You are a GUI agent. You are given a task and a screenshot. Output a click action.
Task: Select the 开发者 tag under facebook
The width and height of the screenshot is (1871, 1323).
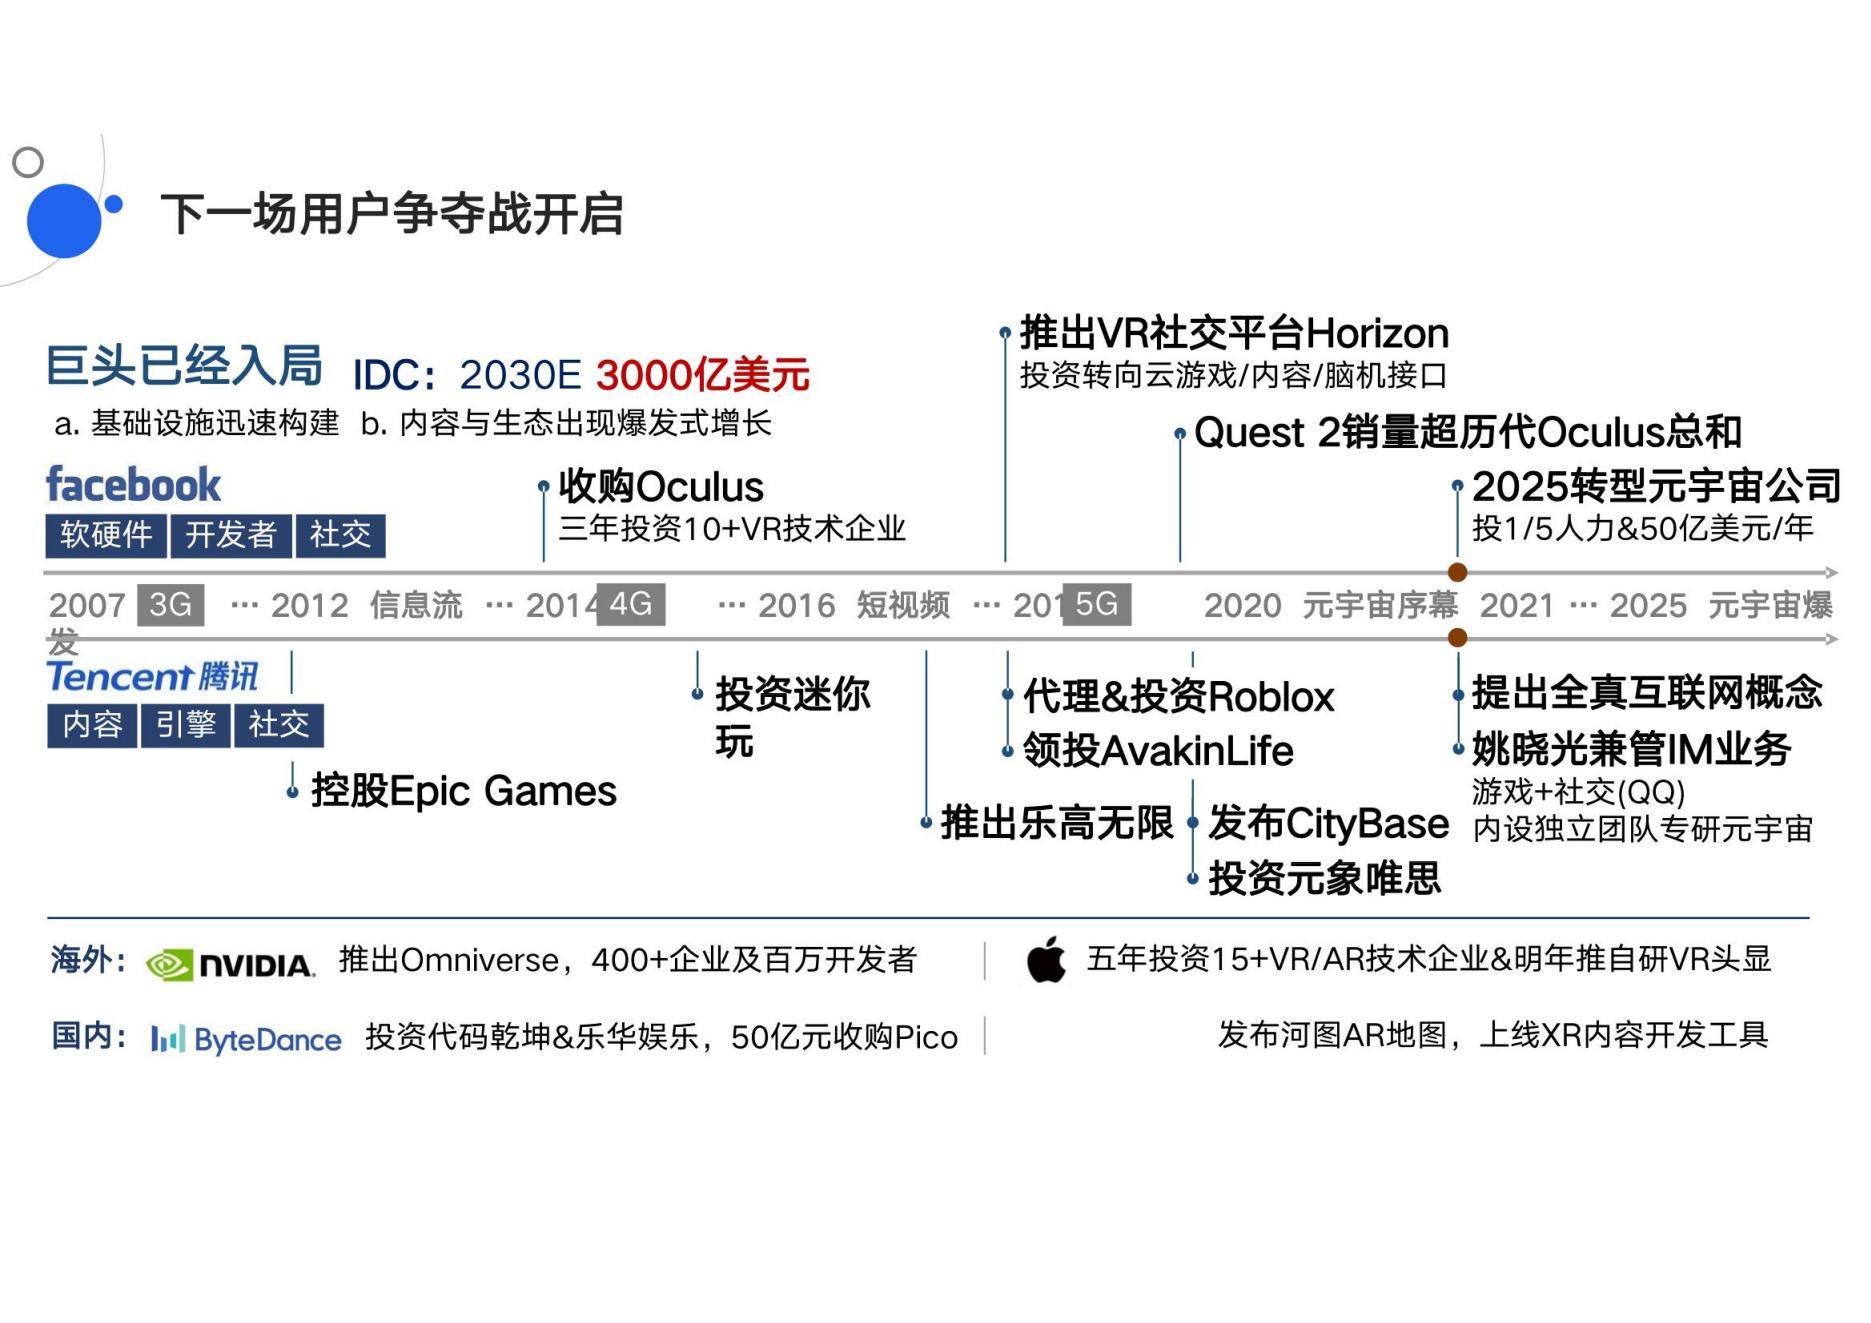click(x=231, y=535)
